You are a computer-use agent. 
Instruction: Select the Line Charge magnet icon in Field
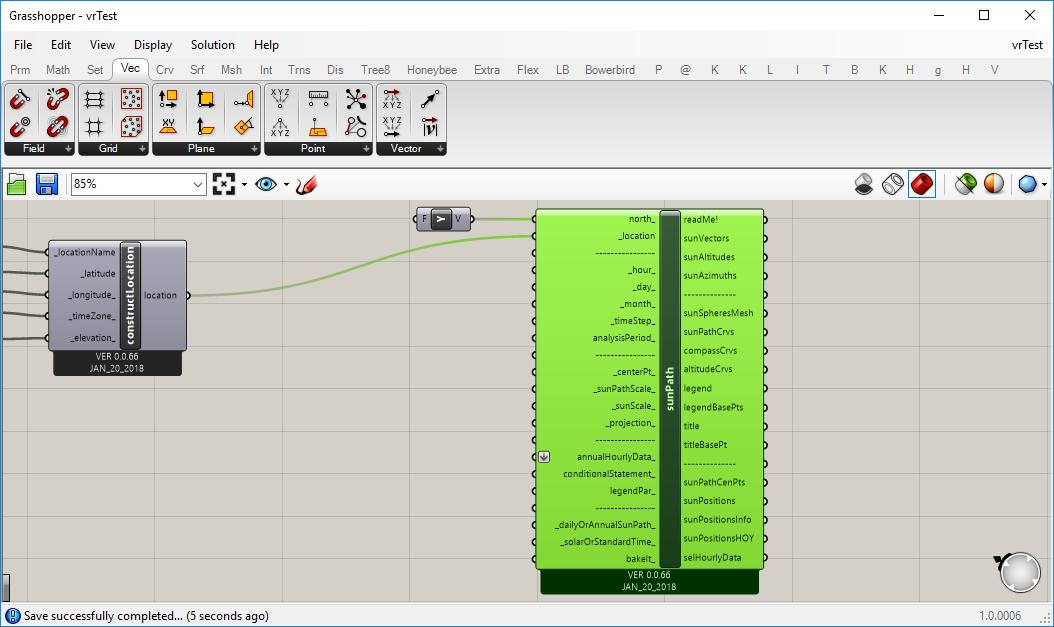(x=19, y=99)
